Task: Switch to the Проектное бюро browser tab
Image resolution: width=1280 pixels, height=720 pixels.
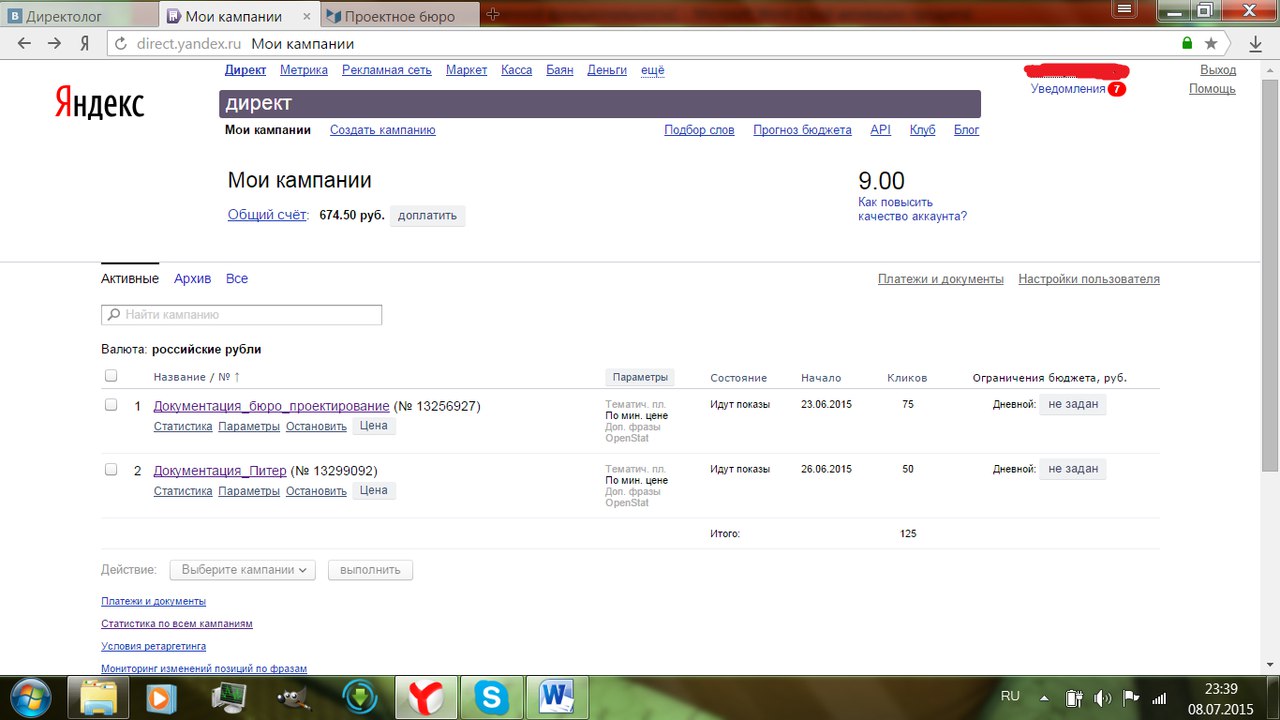Action: pyautogui.click(x=399, y=15)
